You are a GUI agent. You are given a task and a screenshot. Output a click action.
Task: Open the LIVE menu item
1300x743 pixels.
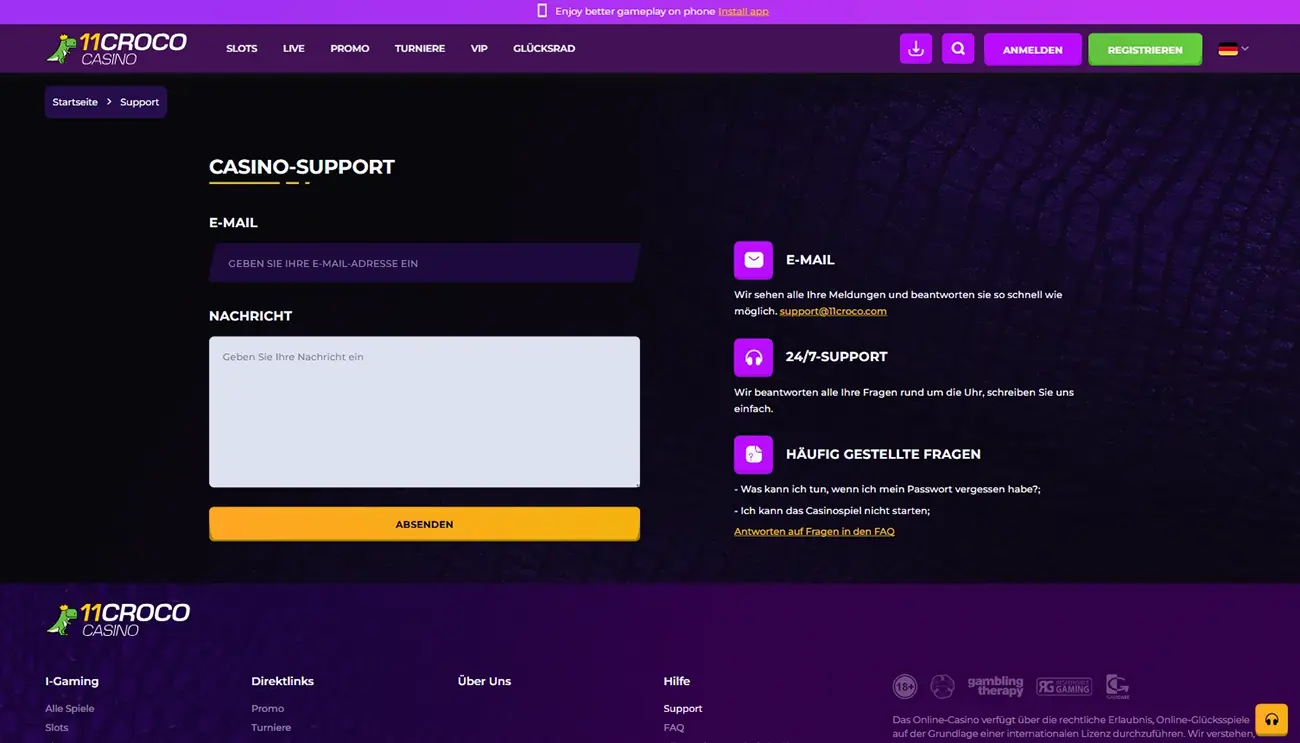tap(293, 48)
